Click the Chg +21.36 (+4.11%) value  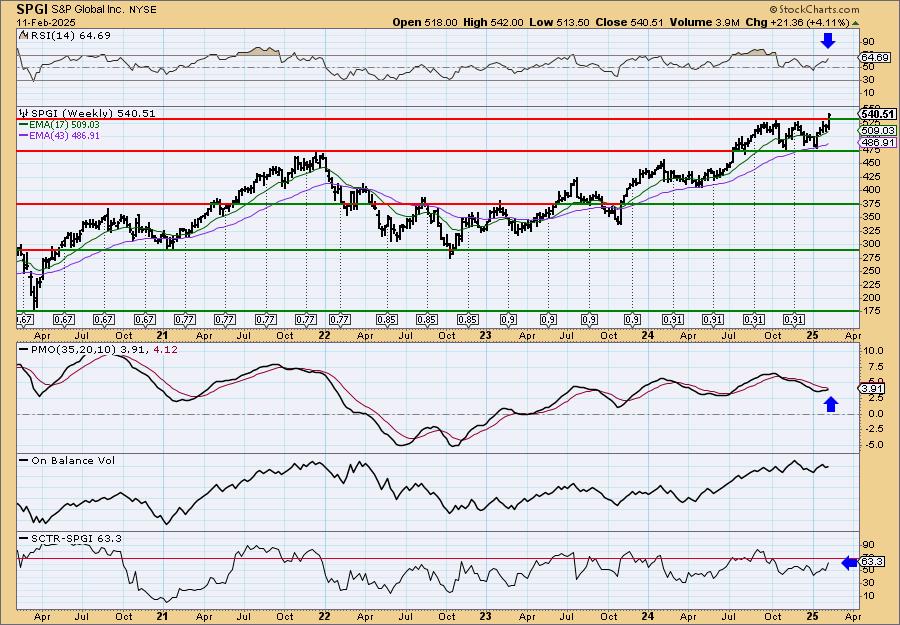797,22
